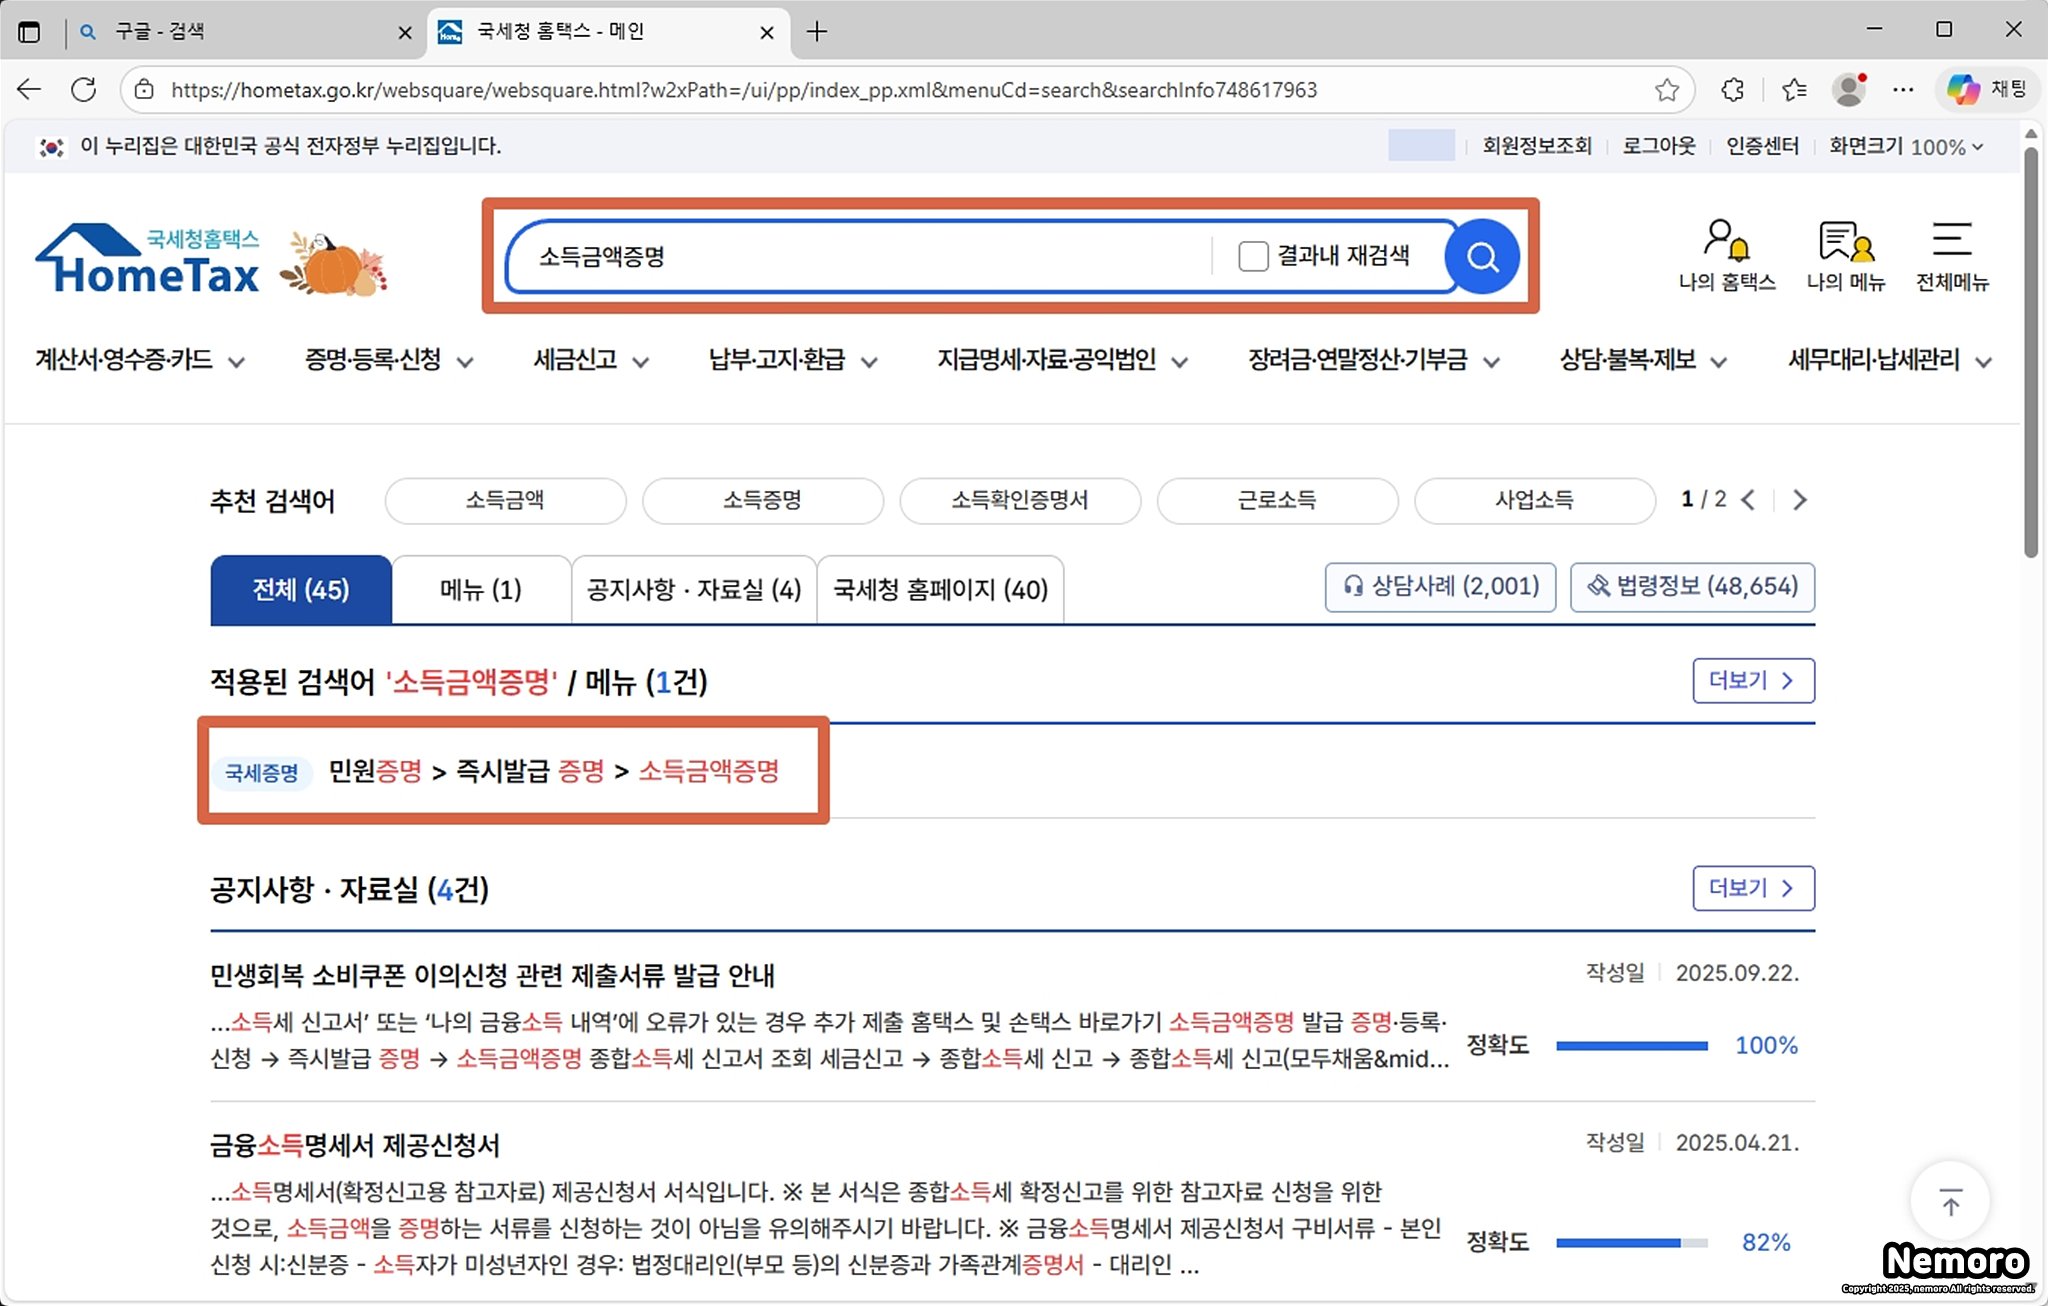The height and width of the screenshot is (1306, 2048).
Task: Click the browser refresh icon
Action: coord(84,90)
